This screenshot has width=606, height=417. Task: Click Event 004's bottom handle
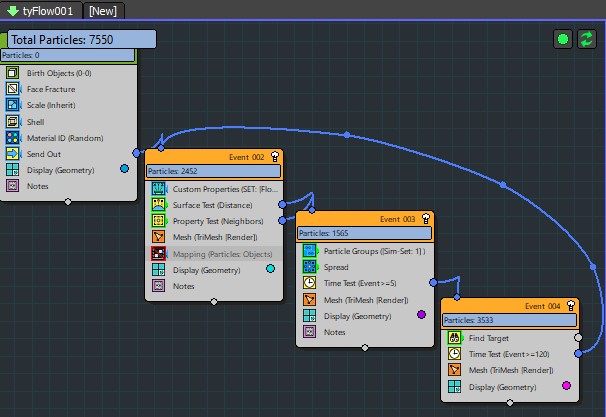point(510,403)
